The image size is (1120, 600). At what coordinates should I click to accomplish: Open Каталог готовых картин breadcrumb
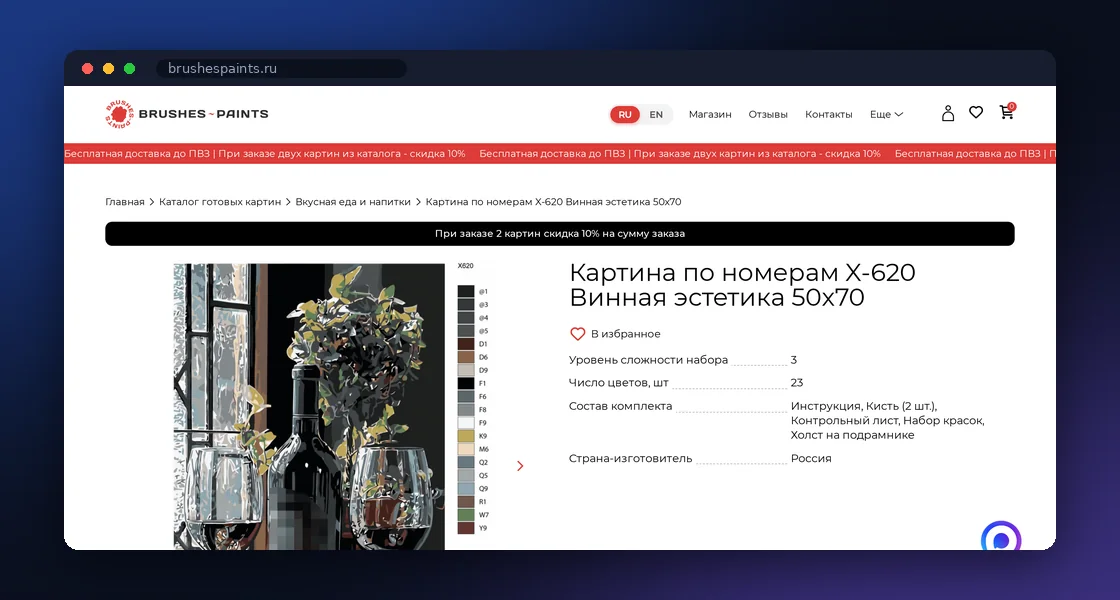click(x=220, y=202)
